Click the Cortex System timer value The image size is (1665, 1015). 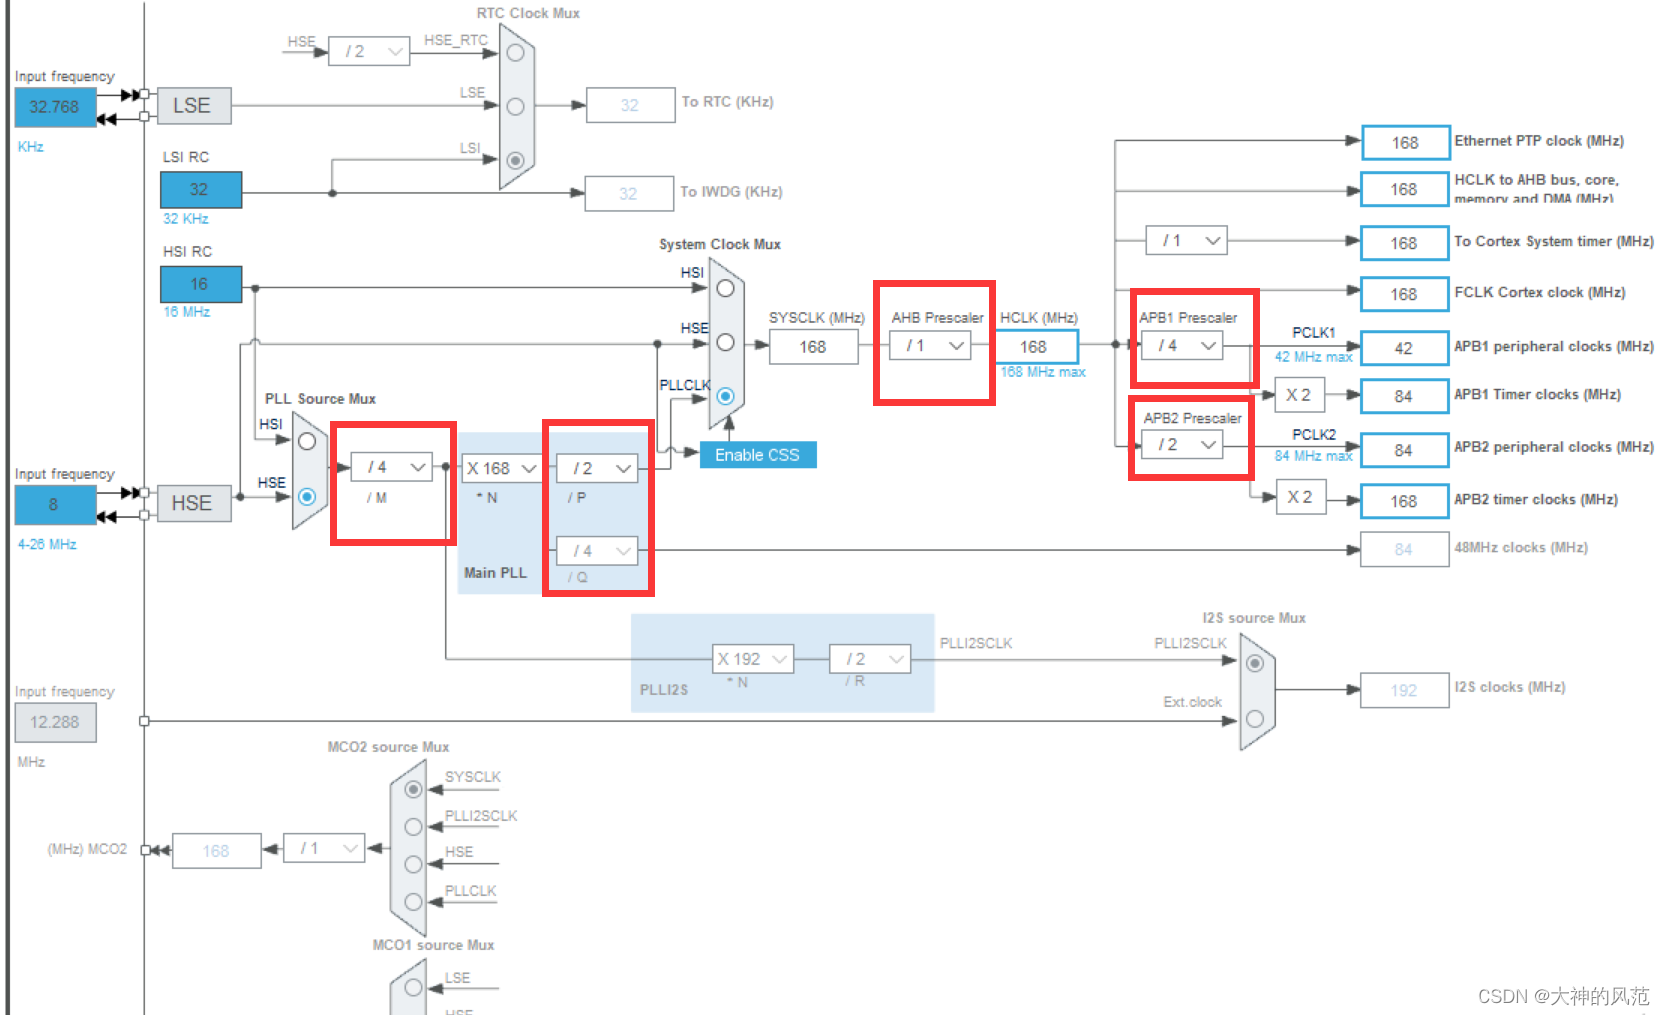pos(1405,243)
